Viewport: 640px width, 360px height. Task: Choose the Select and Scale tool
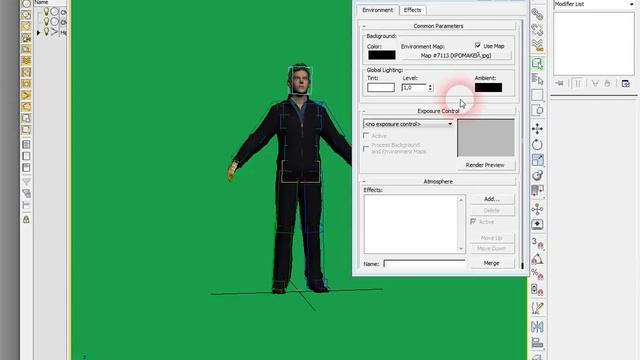click(537, 160)
